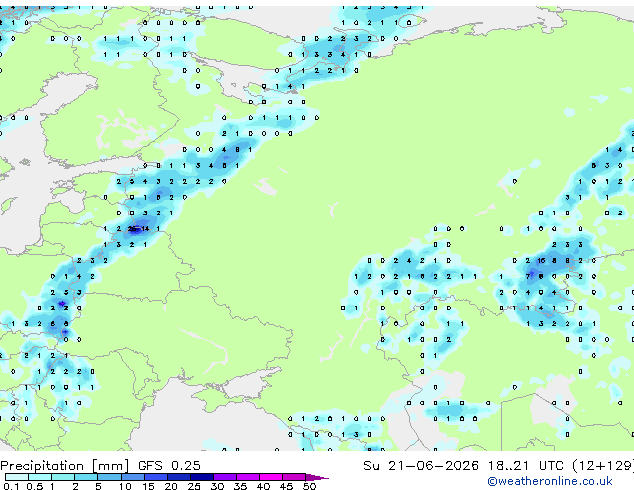The height and width of the screenshot is (490, 634).
Task: Click the "Precipitation [mm]" title text
Action: [x=65, y=466]
